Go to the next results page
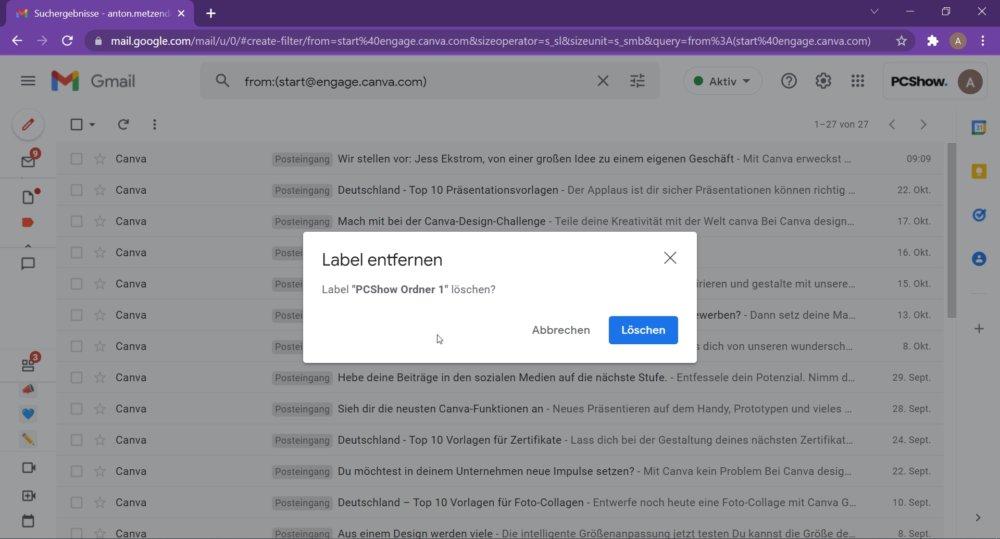Viewport: 1000px width, 539px height. coord(923,124)
